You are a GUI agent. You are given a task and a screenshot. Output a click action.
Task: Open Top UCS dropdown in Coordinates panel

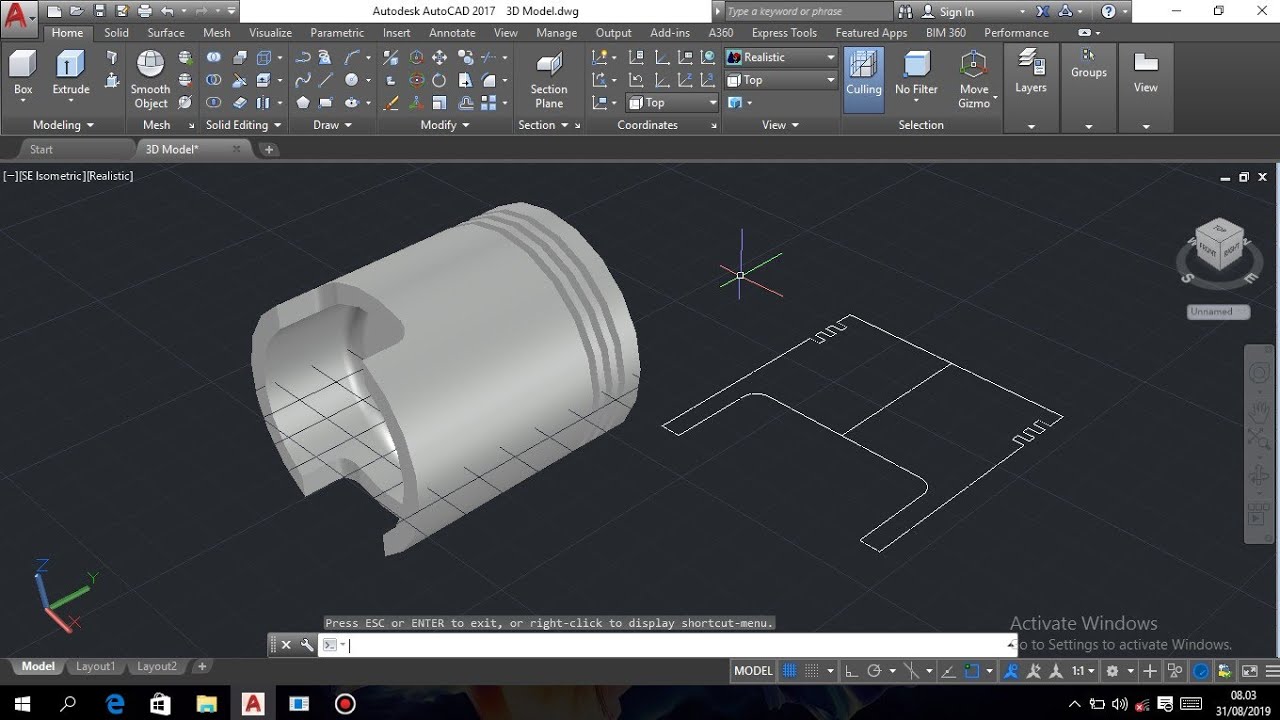coord(673,102)
